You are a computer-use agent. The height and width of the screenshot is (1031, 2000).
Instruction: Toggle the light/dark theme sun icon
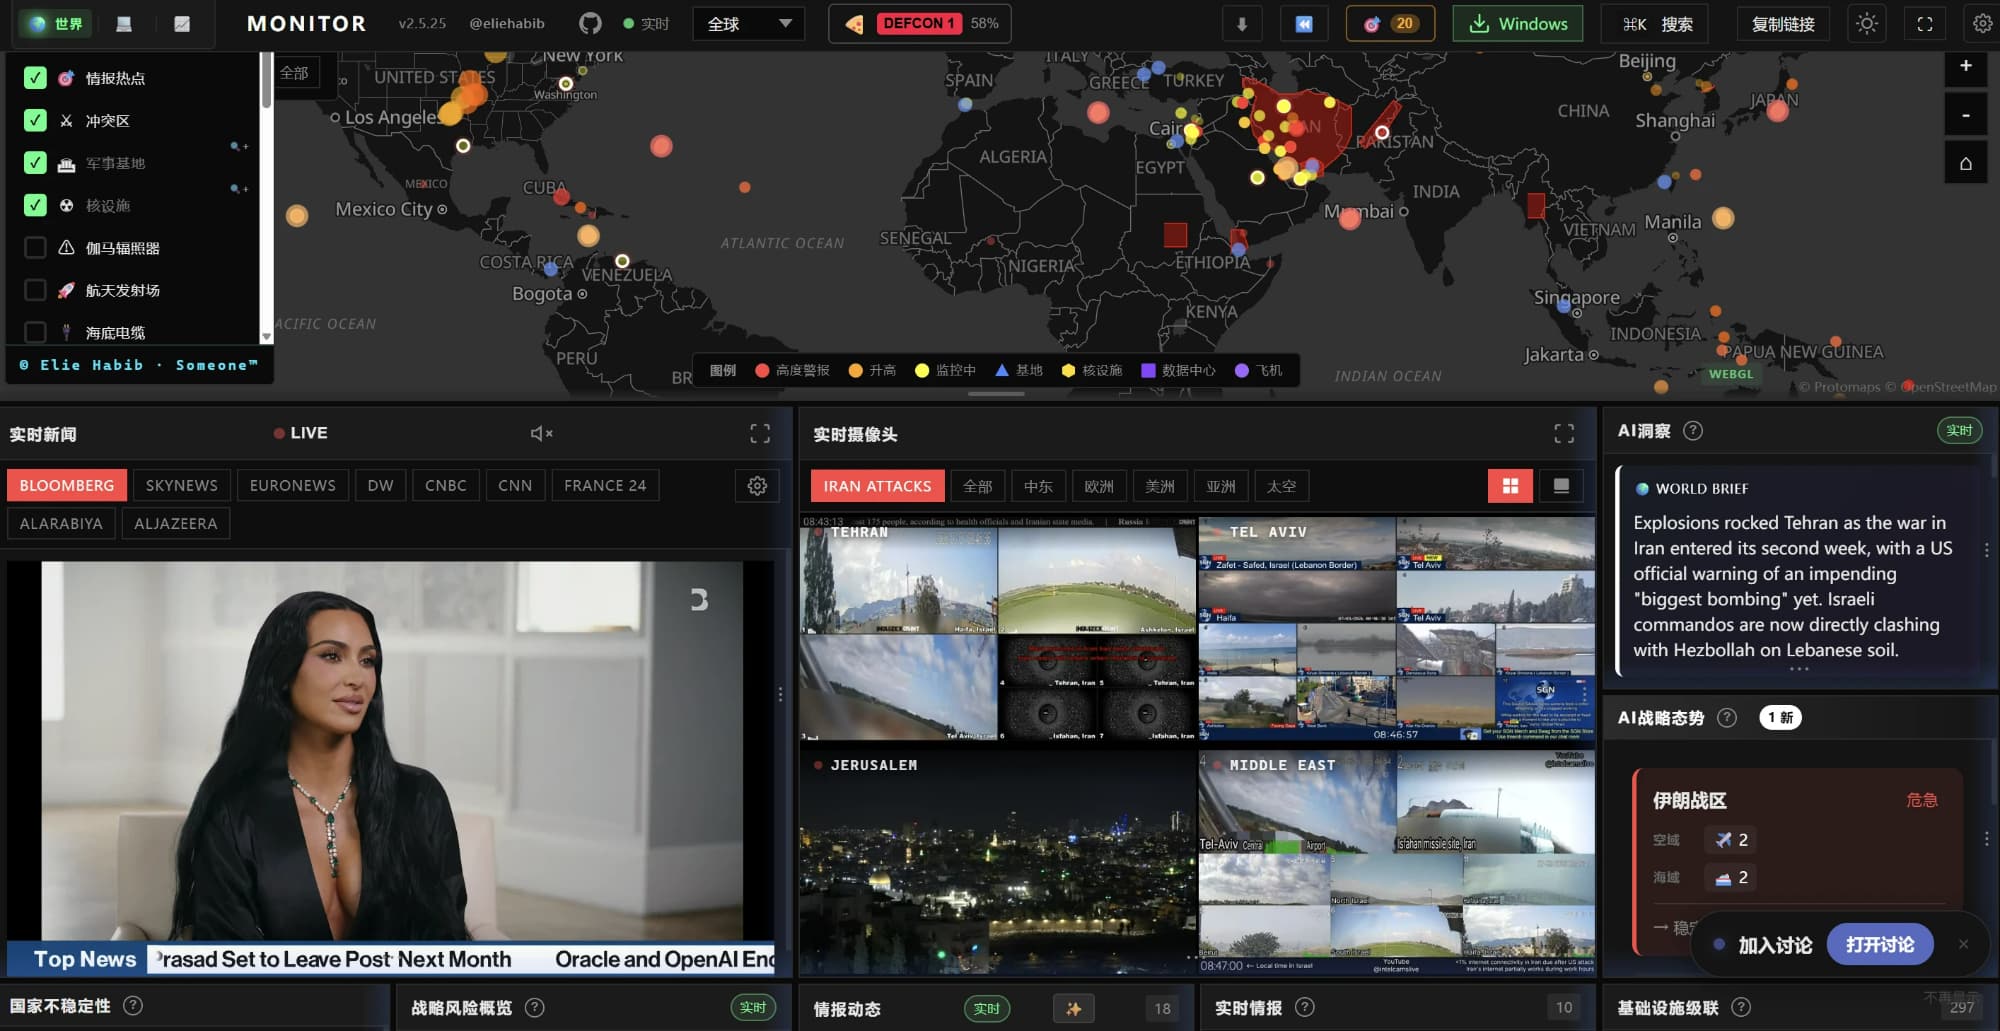[1866, 24]
